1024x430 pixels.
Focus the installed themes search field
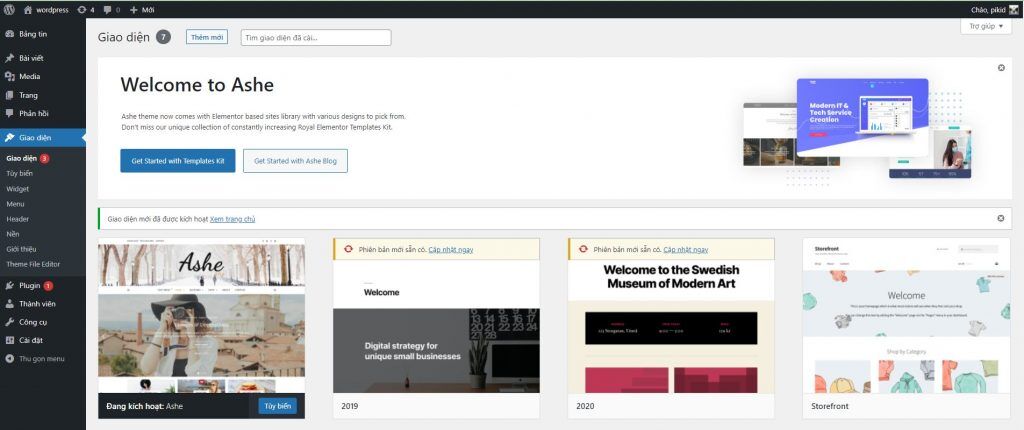pyautogui.click(x=316, y=37)
